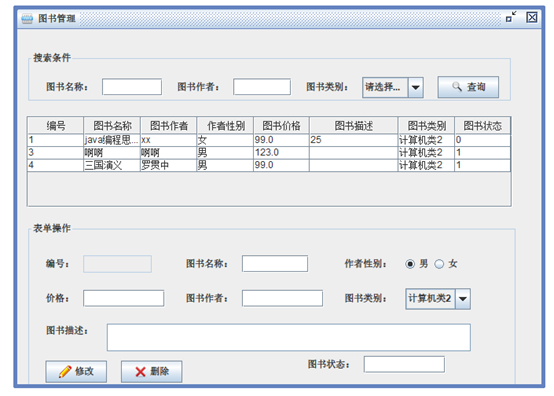Click the red X icon on 删除 button
The image size is (554, 396).
coord(140,372)
